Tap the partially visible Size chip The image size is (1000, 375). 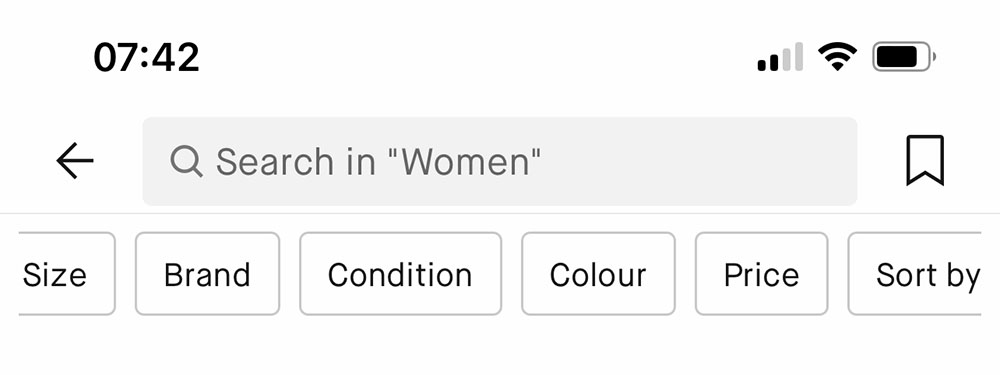click(67, 274)
